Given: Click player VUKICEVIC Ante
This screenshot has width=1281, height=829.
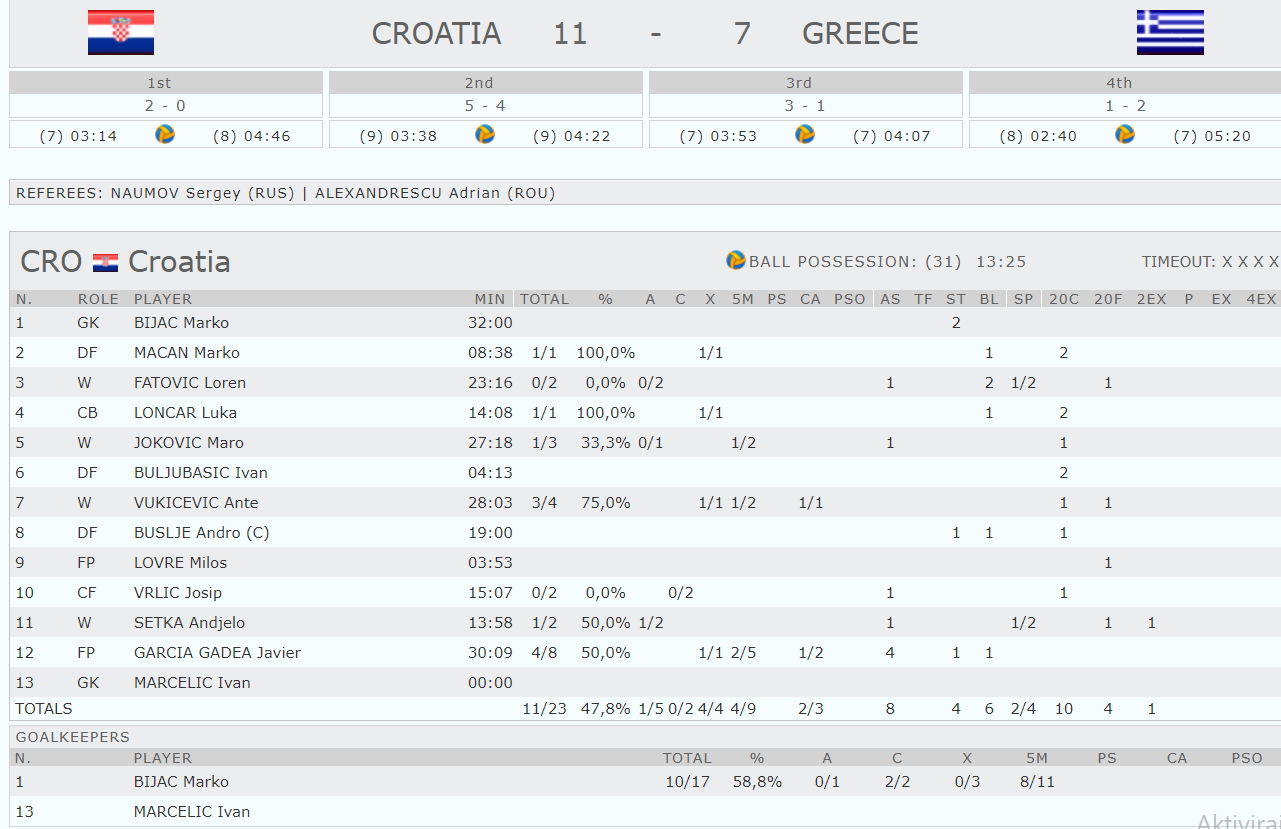Looking at the screenshot, I should pyautogui.click(x=196, y=503).
